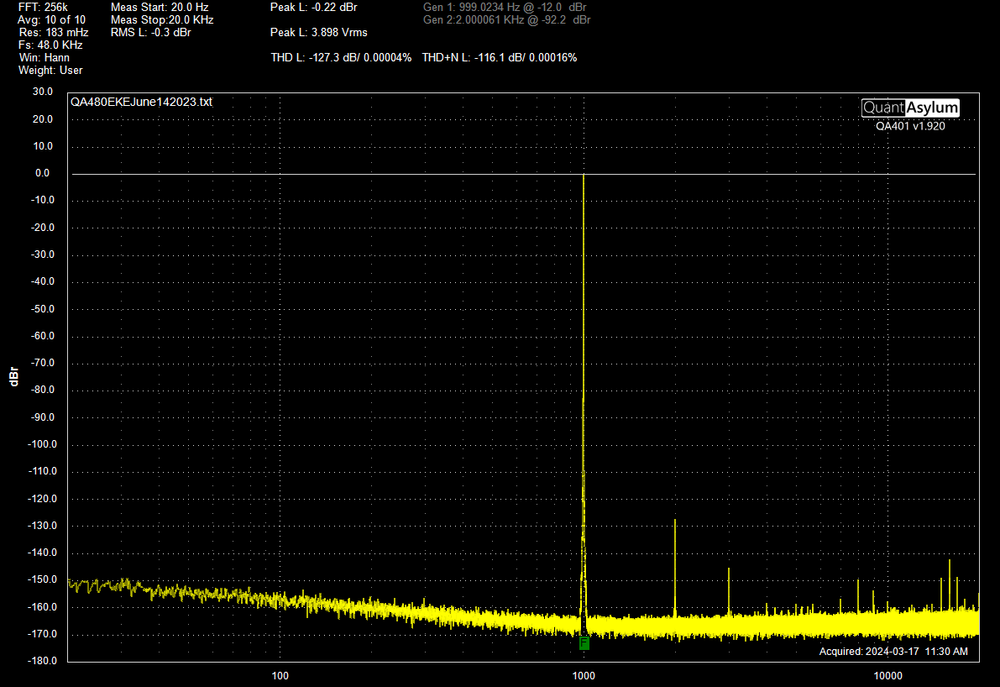Click the dBr vertical axis label
Viewport: 1000px width, 687px height.
[14, 376]
